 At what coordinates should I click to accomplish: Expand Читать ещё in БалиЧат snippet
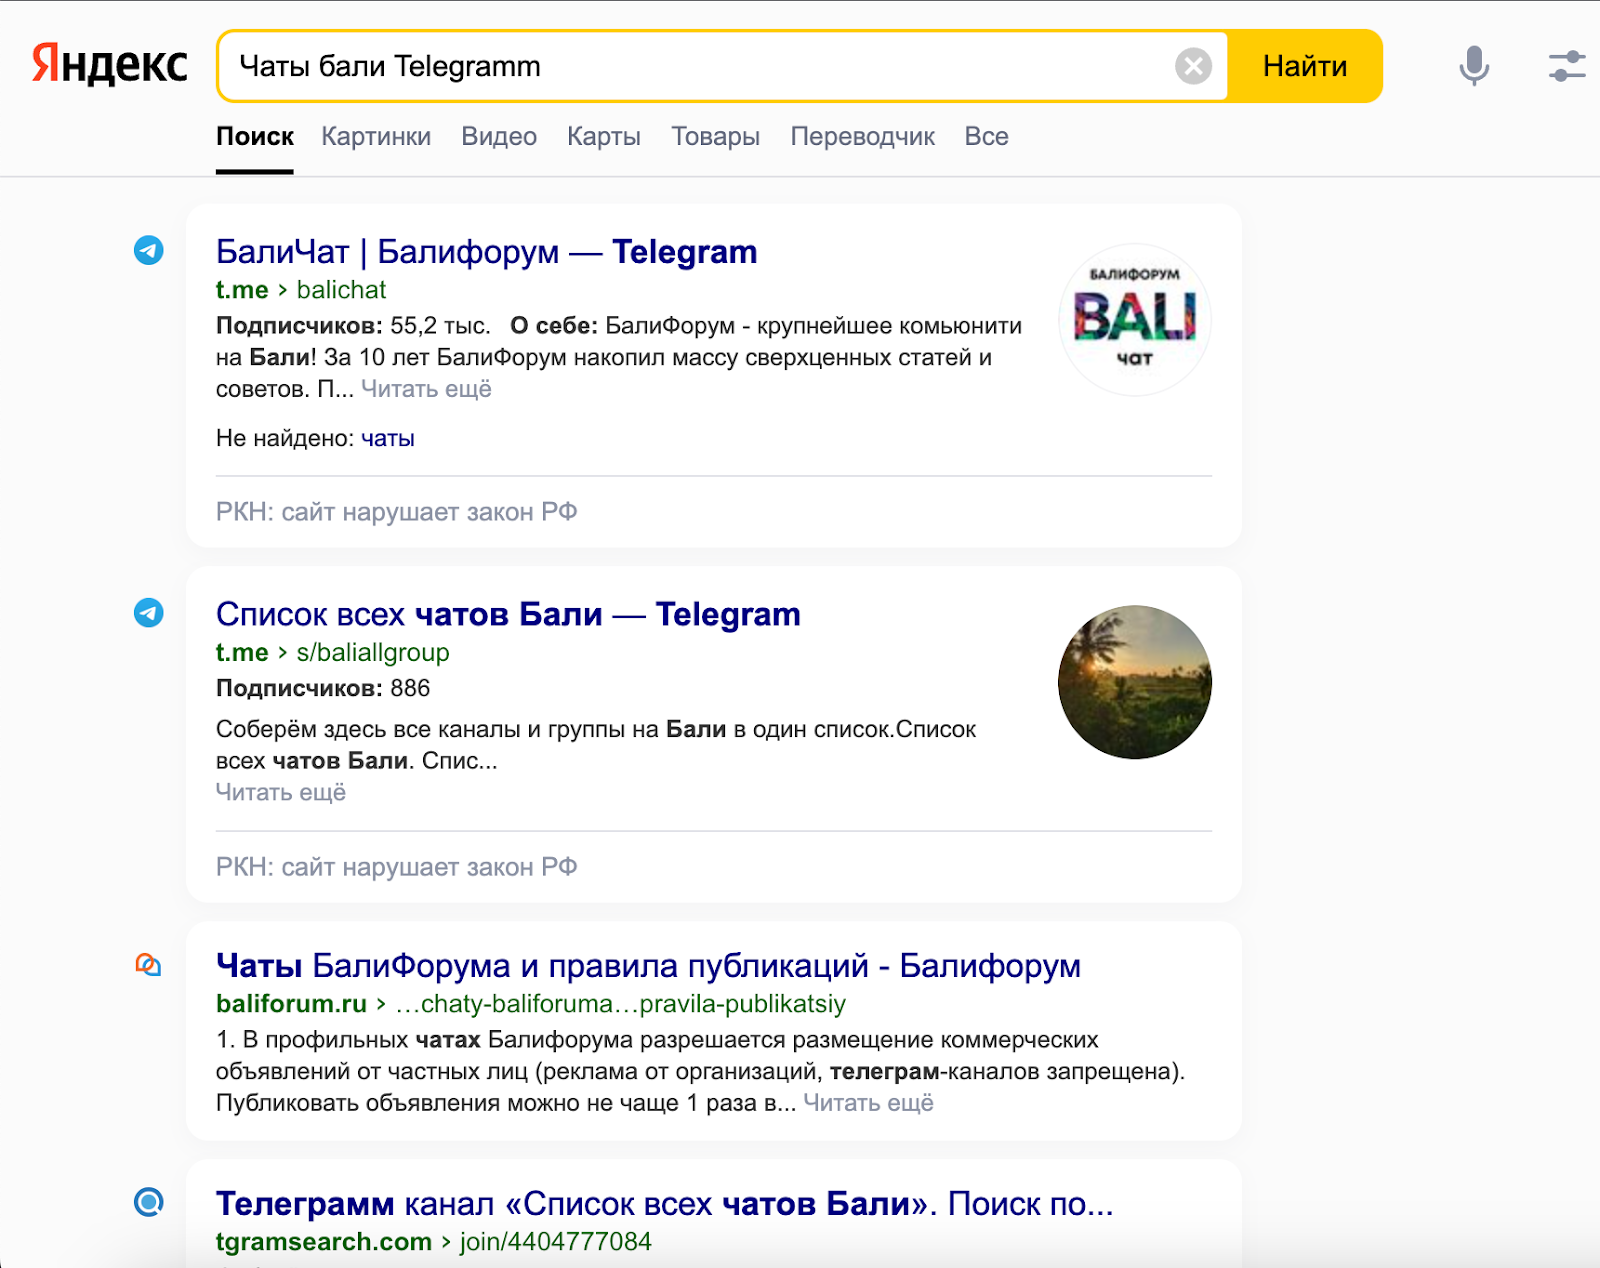[426, 389]
